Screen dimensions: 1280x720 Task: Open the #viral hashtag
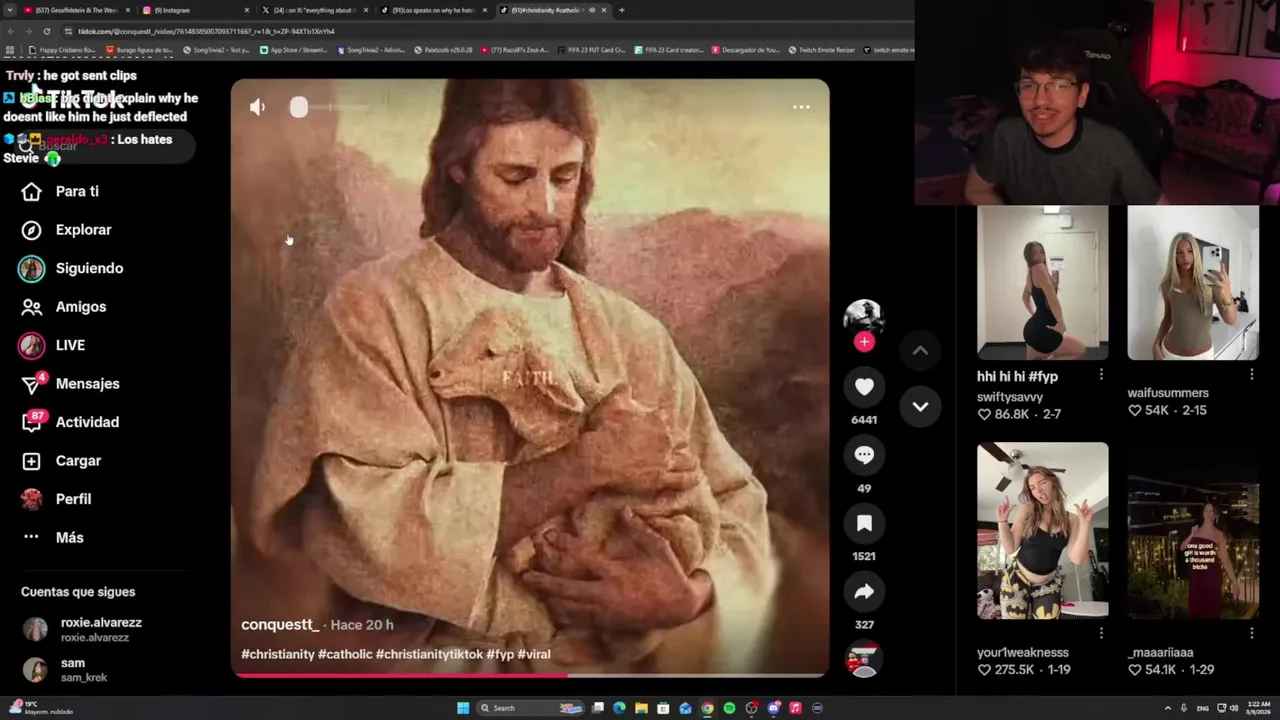534,654
